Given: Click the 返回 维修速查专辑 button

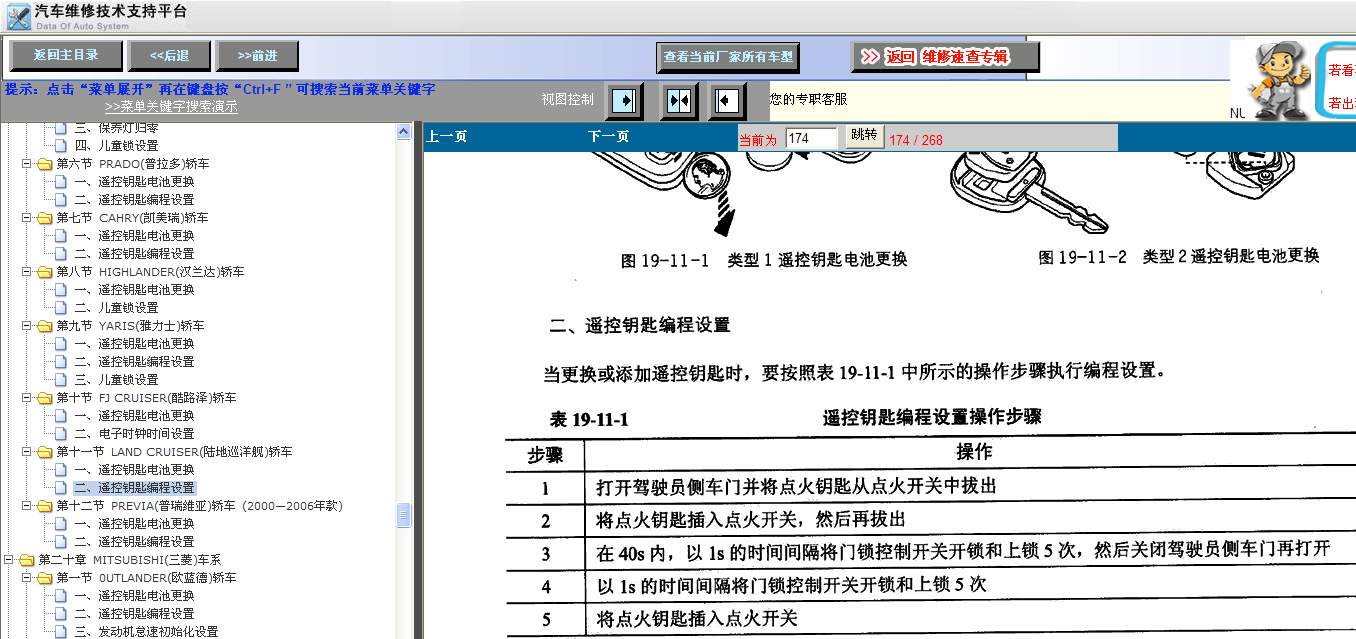Looking at the screenshot, I should click(x=945, y=57).
